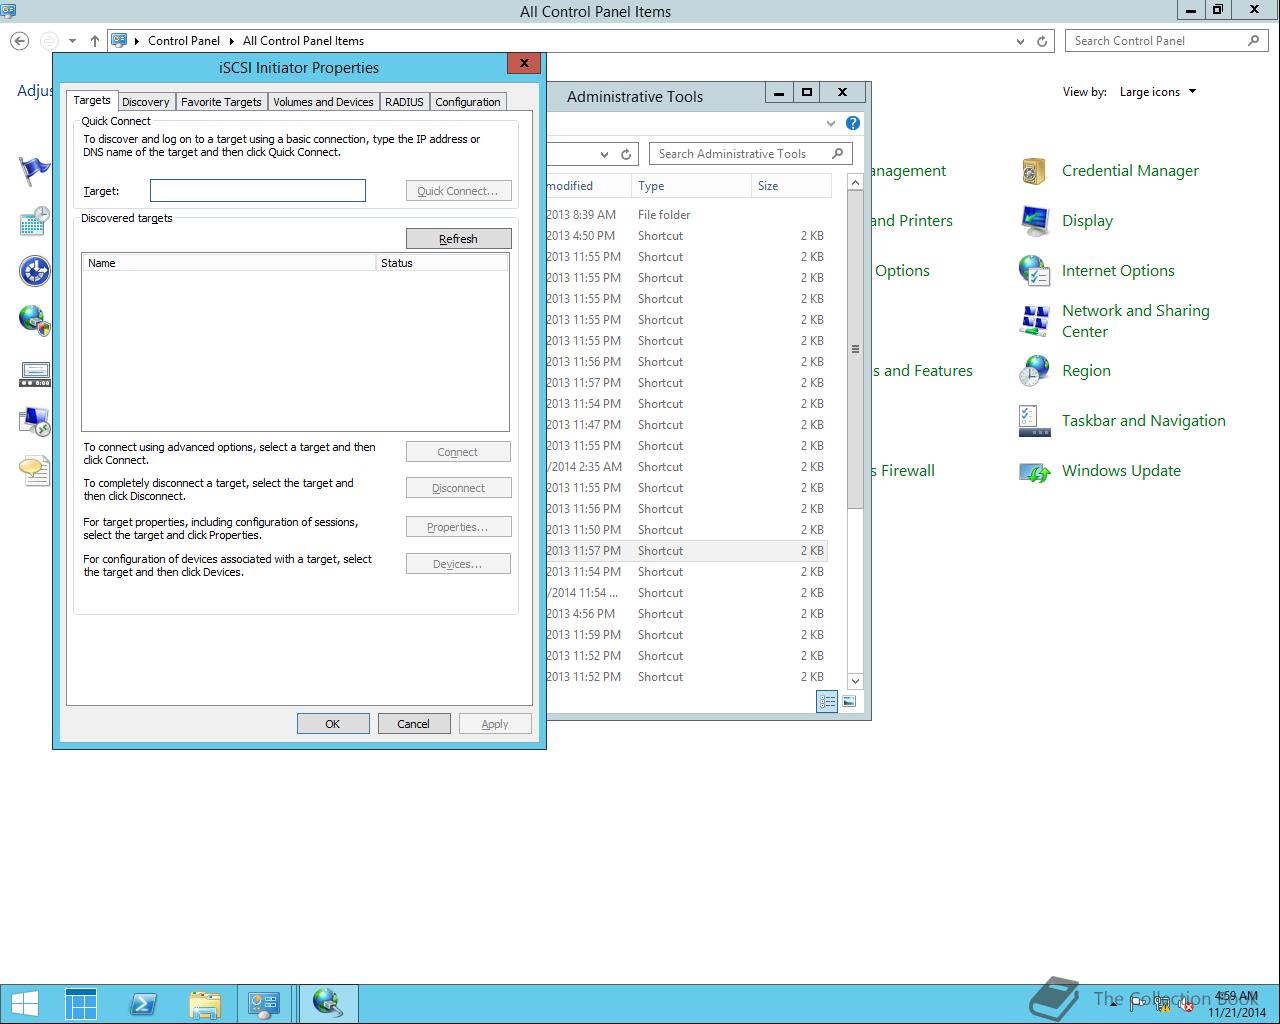This screenshot has width=1280, height=1024.
Task: Sort discovered targets by Name column
Action: click(229, 262)
